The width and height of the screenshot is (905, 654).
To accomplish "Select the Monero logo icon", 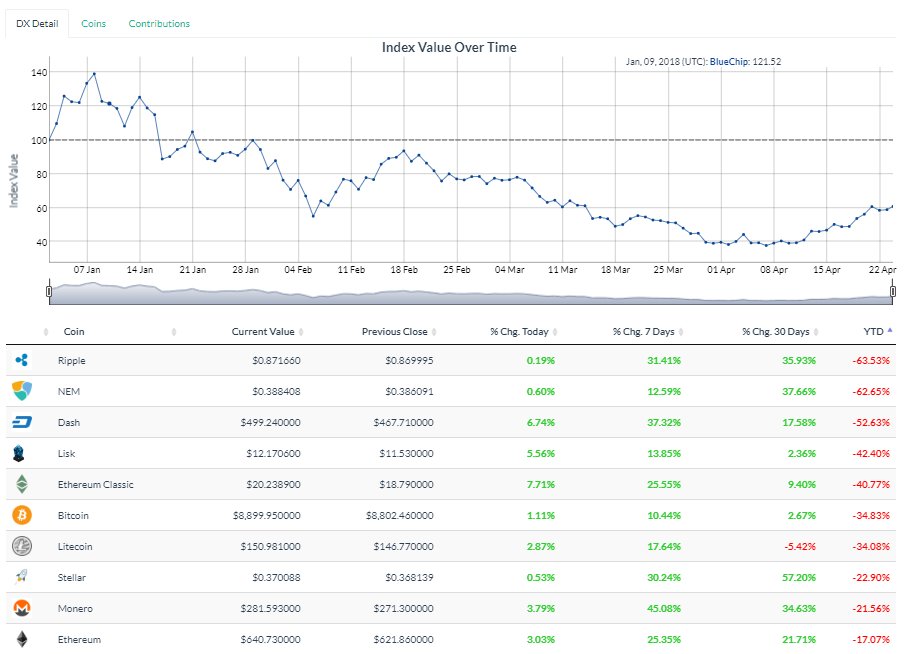I will [24, 609].
